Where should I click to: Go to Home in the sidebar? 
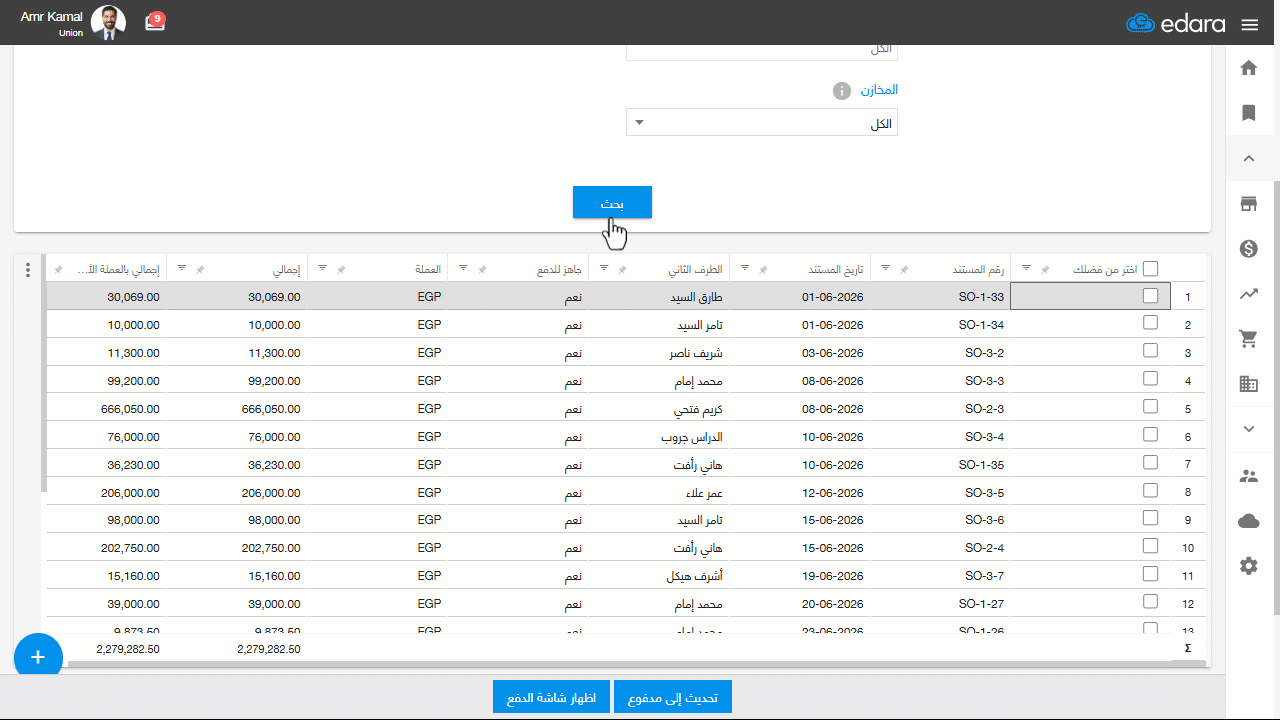(1248, 68)
